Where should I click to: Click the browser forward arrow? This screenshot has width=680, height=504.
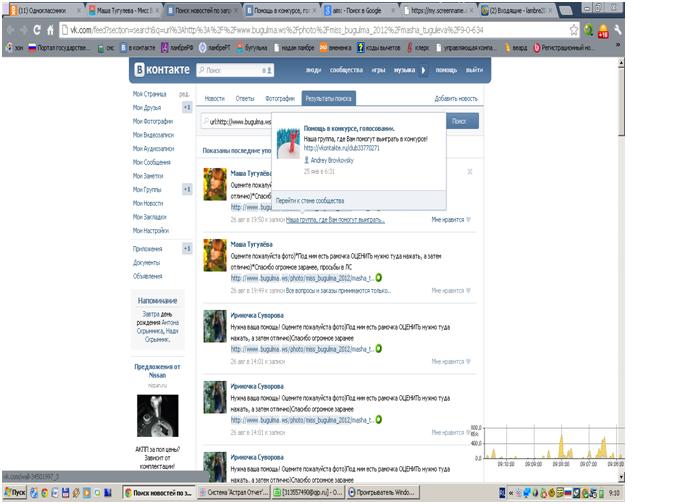[23, 30]
